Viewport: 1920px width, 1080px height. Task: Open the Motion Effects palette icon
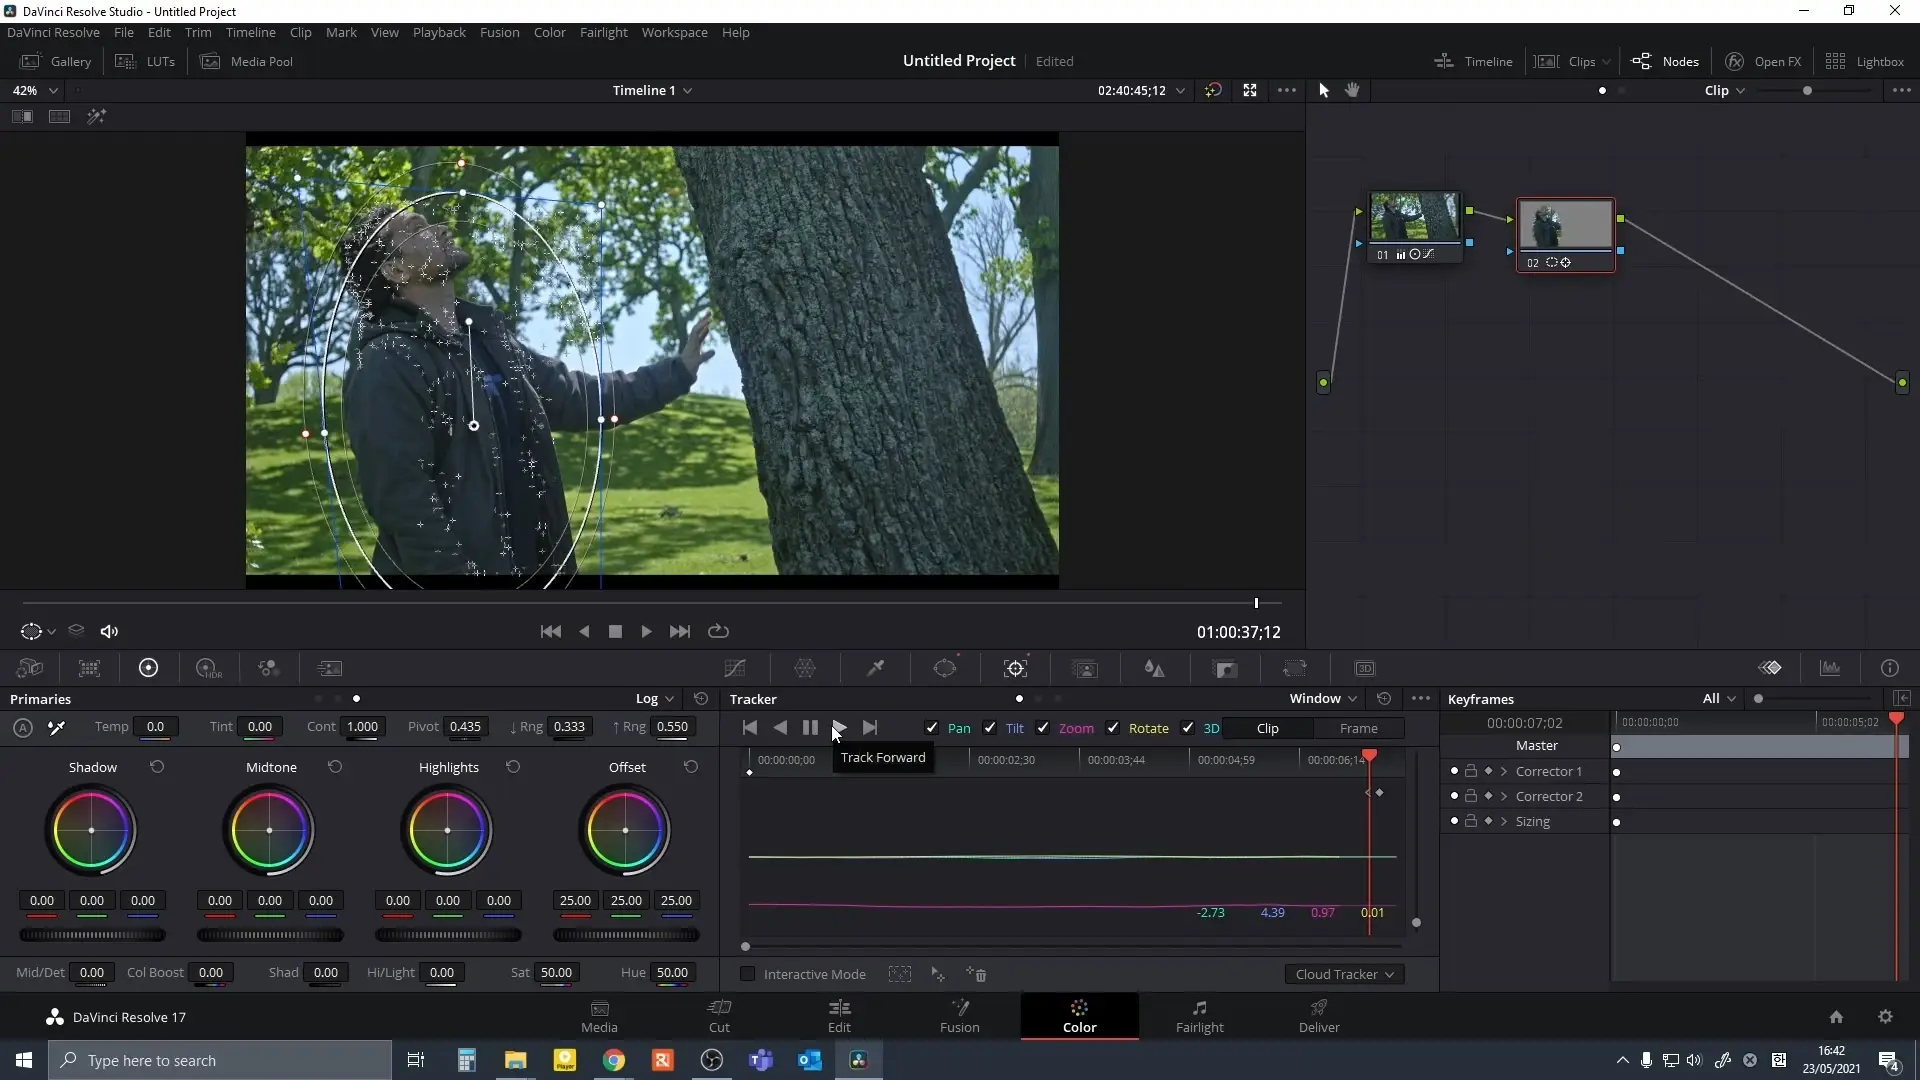[x=329, y=668]
